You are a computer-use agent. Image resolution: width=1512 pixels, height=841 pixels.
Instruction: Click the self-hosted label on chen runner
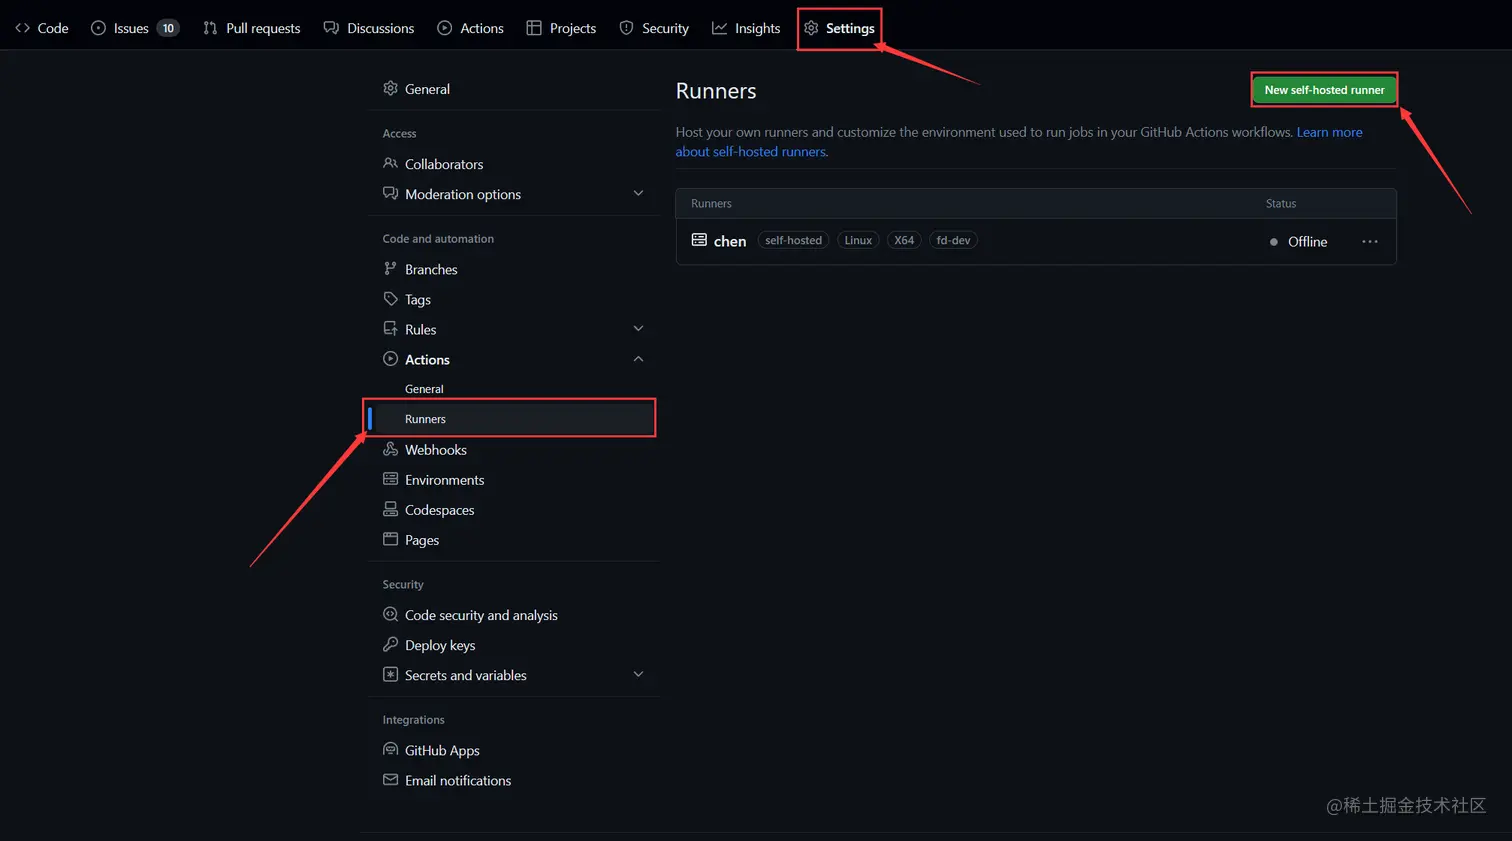click(793, 240)
